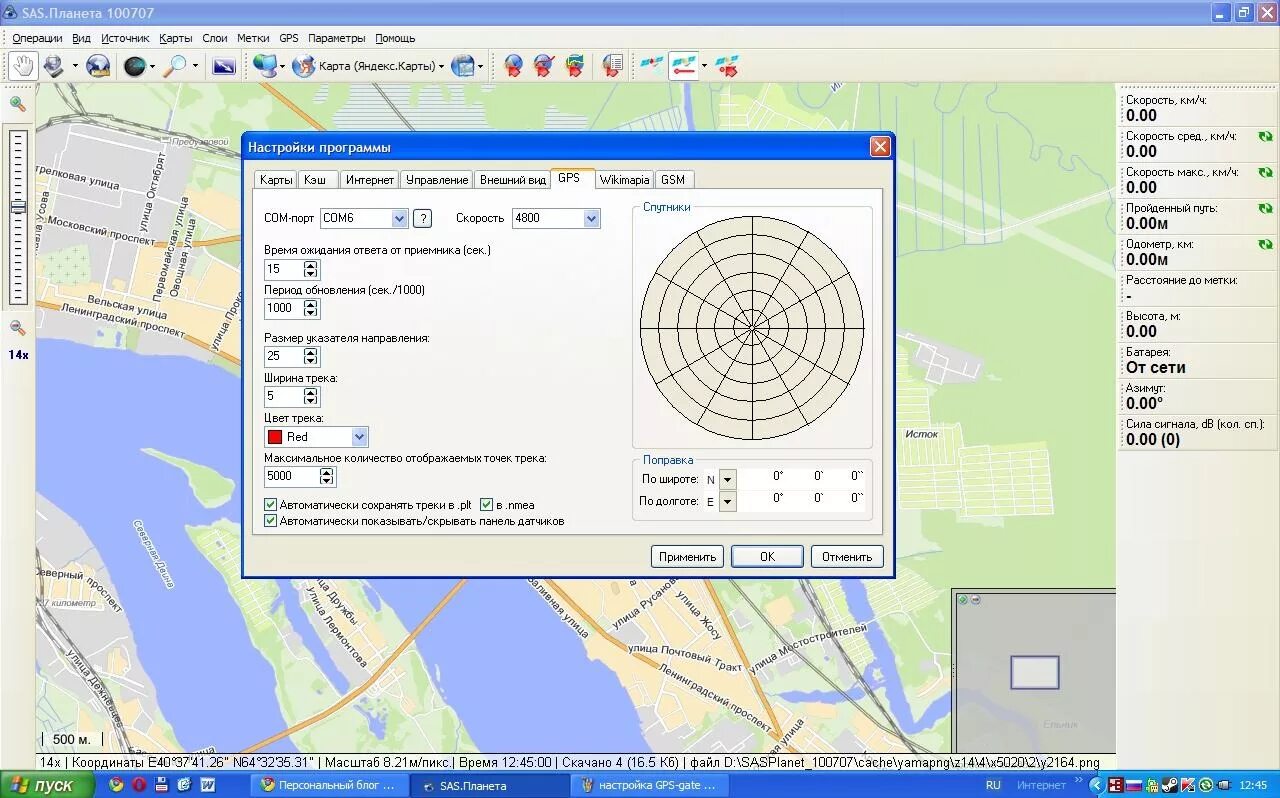
Task: Click the Применить button
Action: (687, 557)
